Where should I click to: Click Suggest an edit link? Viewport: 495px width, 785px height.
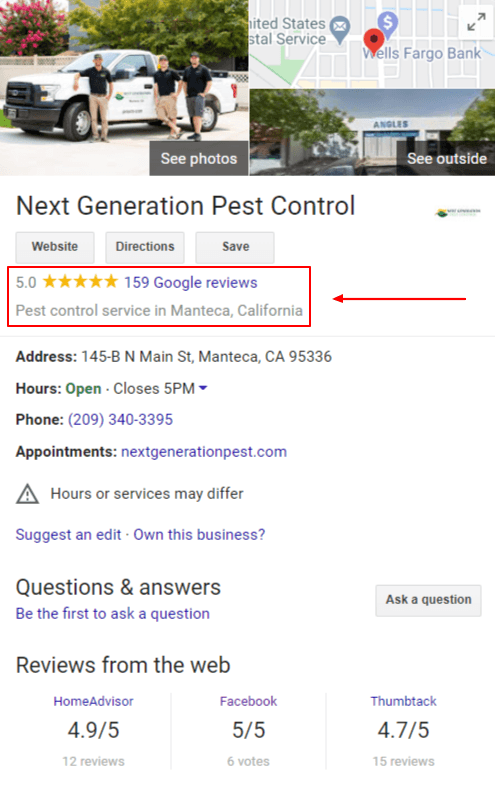click(x=68, y=535)
